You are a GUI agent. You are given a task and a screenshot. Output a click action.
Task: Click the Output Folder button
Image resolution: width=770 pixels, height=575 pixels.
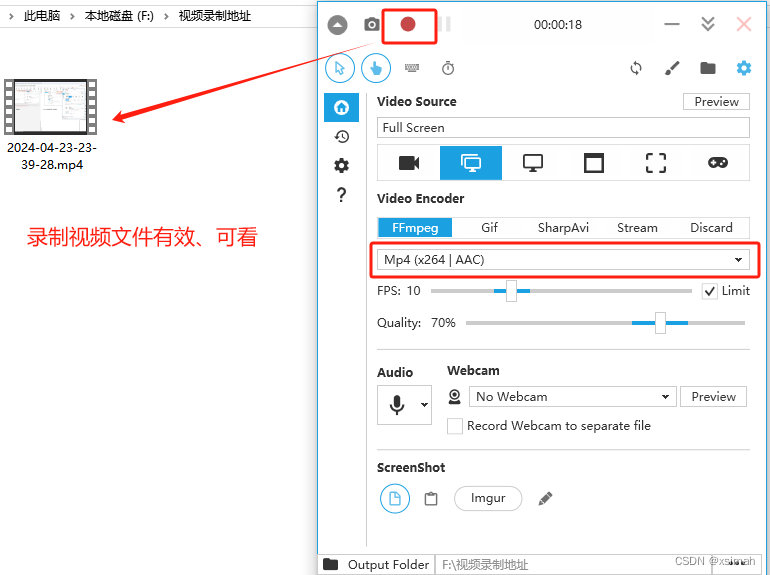coord(376,565)
